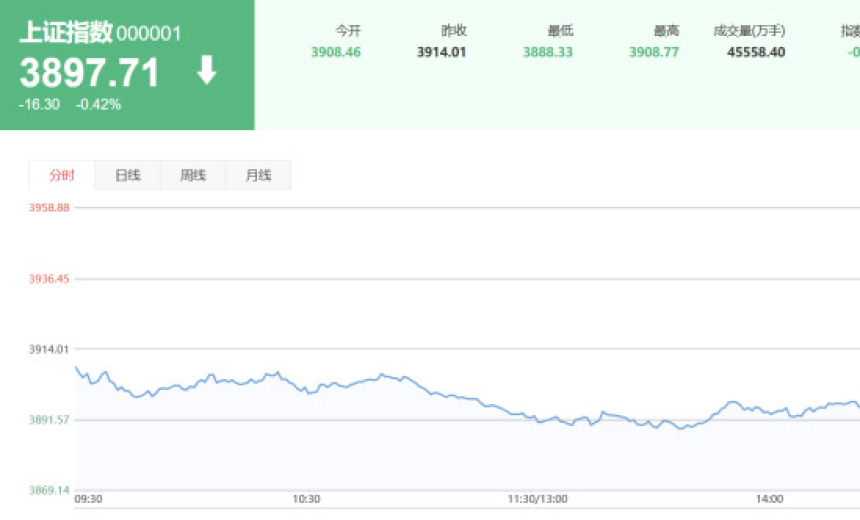Click the 昨收 previous close value 3914.01 in header
This screenshot has height=520, width=860.
[x=442, y=52]
